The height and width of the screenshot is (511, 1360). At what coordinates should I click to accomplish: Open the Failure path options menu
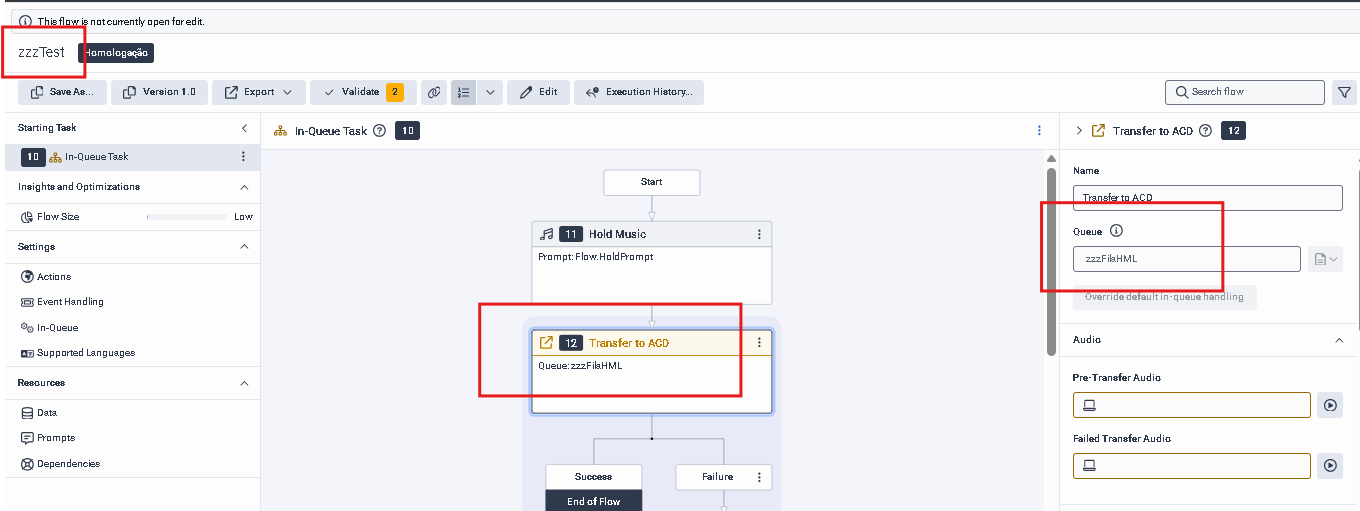click(759, 477)
